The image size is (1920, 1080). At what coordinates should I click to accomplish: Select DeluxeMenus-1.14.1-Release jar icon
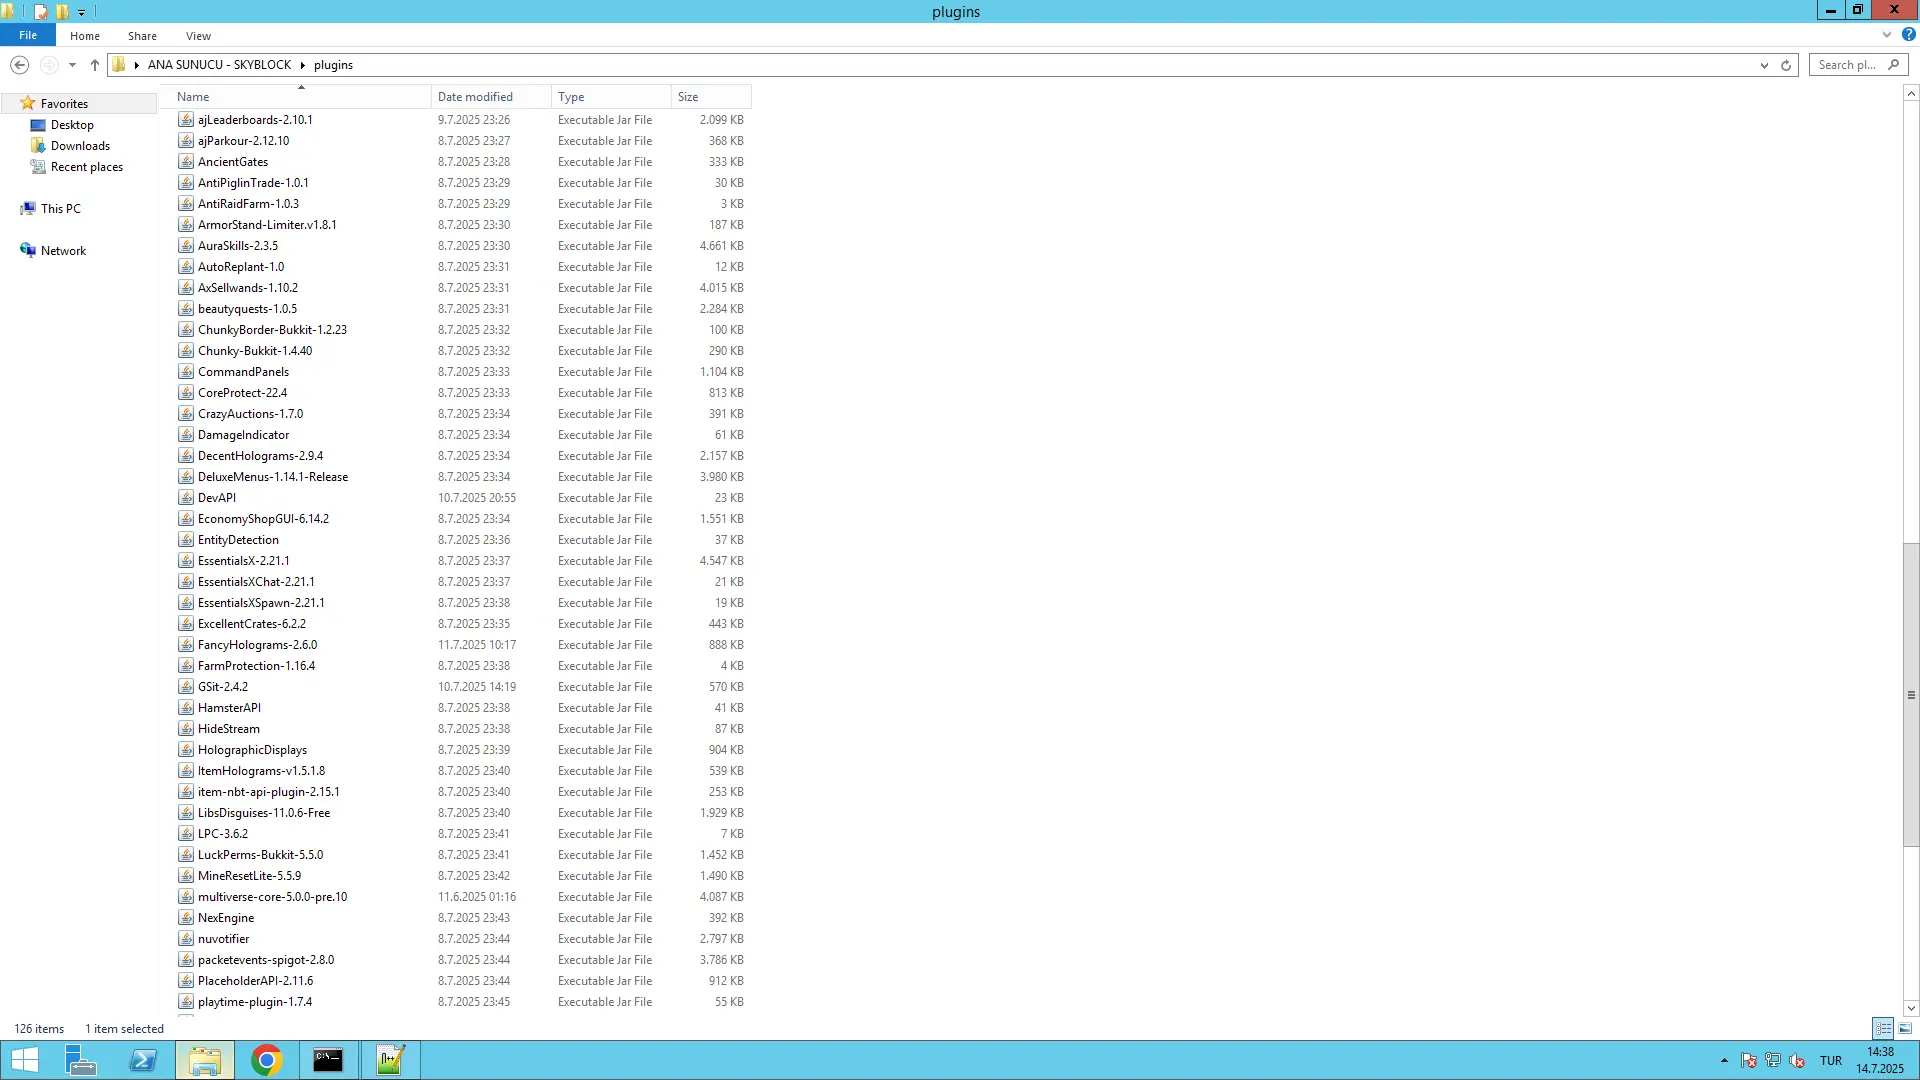pos(186,477)
